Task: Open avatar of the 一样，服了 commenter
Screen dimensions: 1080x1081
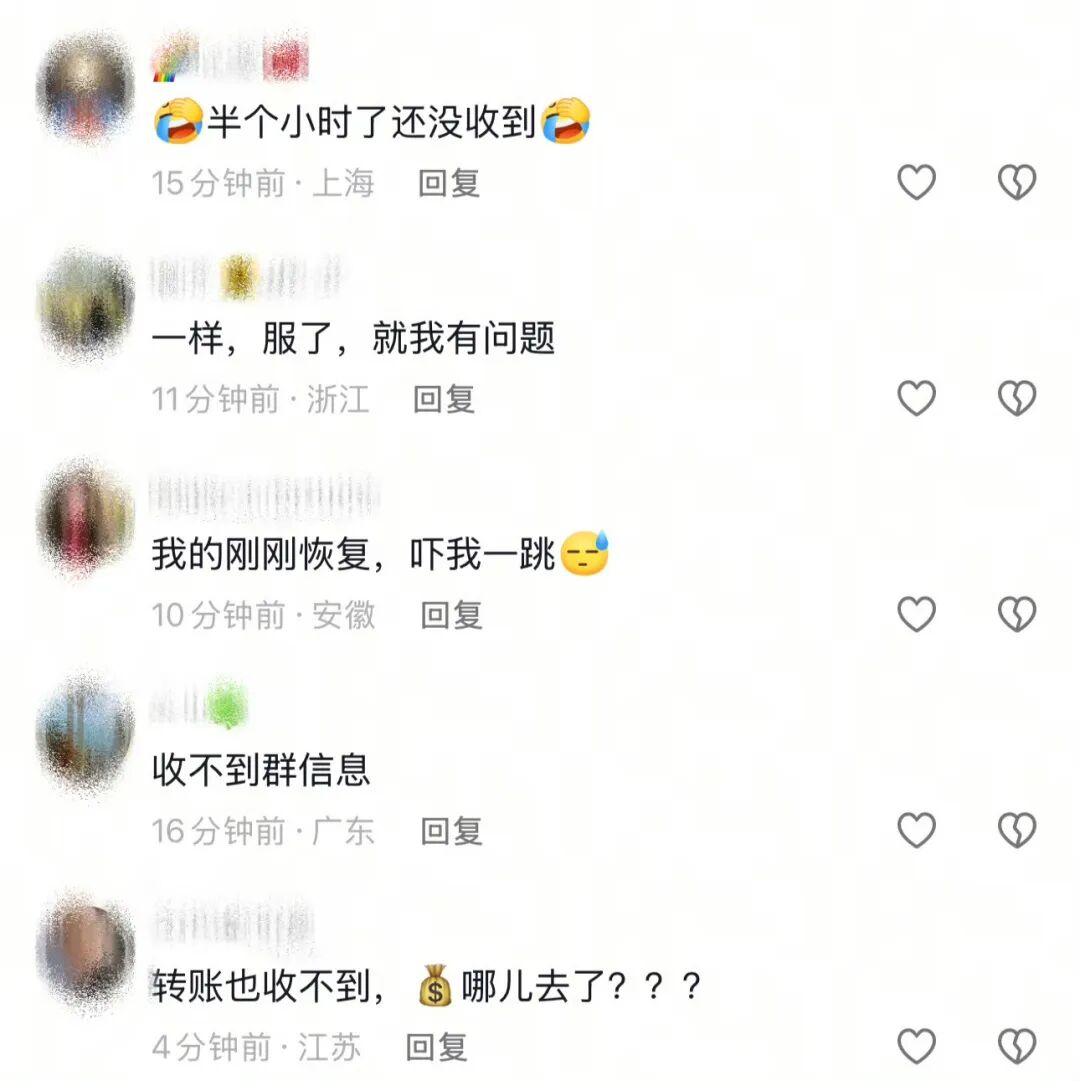Action: click(x=85, y=305)
